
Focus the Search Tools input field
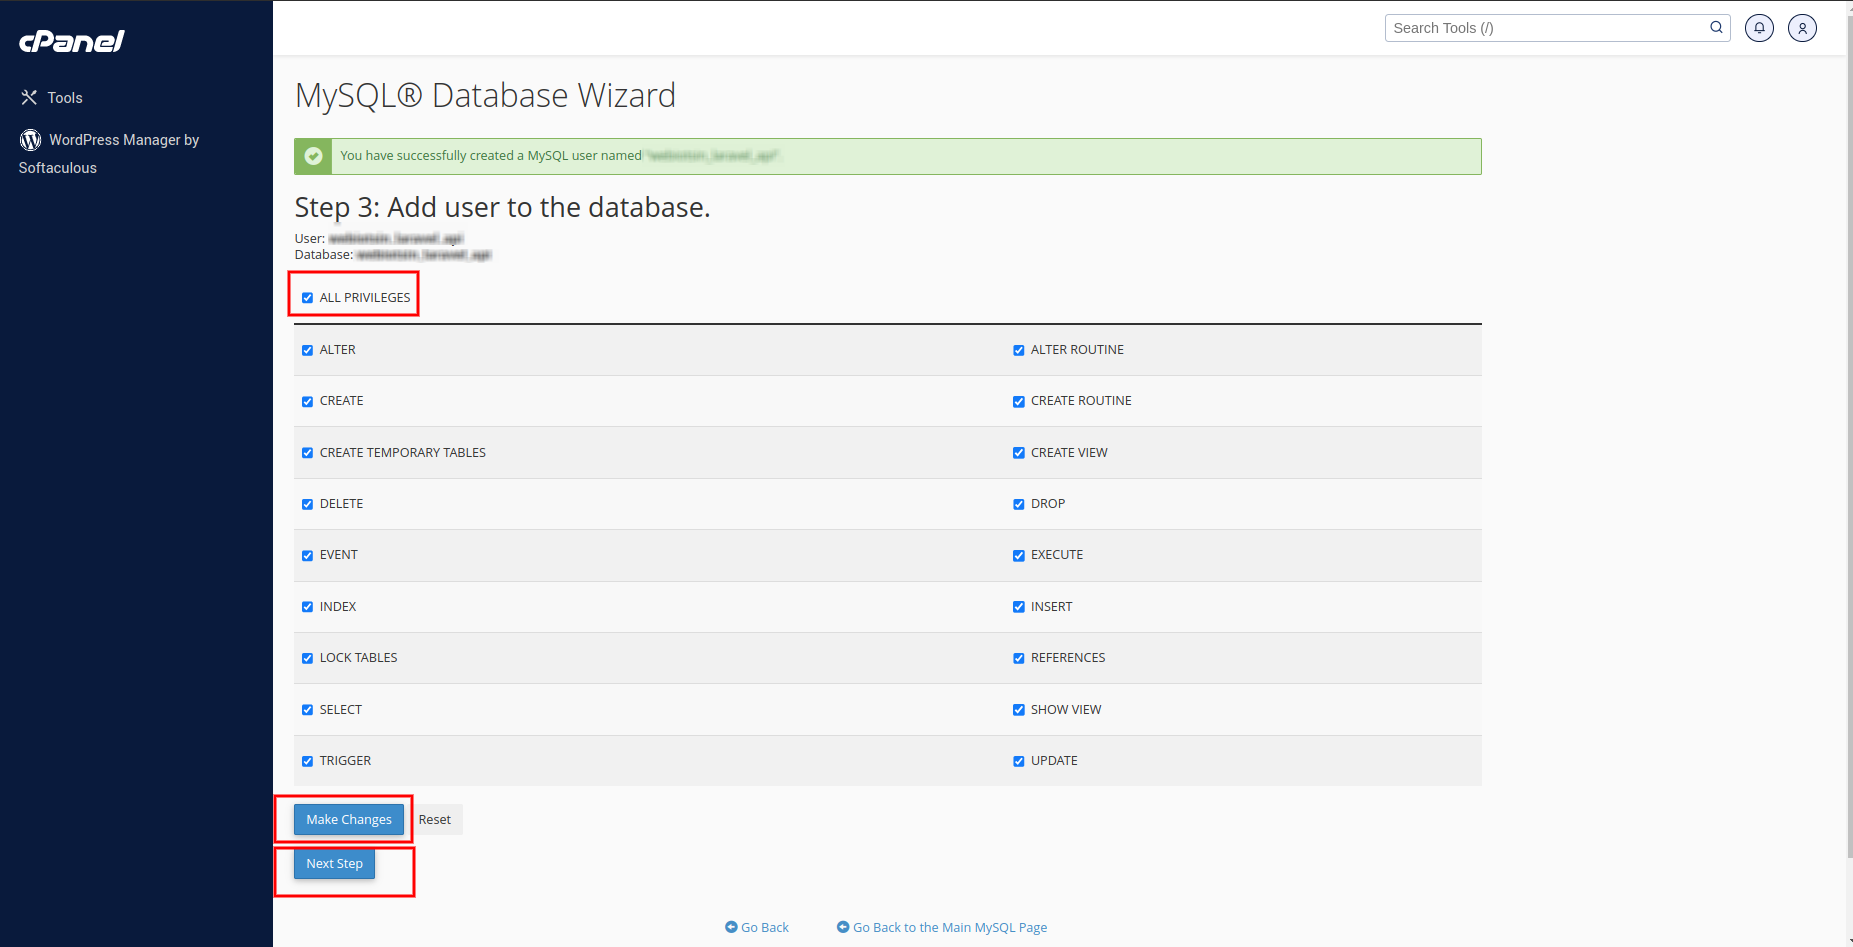(x=1545, y=28)
